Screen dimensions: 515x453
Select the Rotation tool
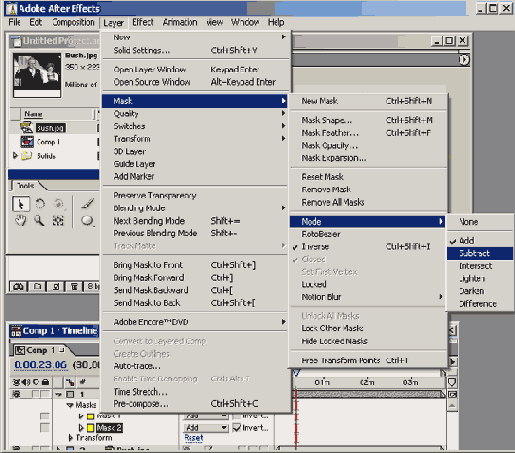pos(40,204)
